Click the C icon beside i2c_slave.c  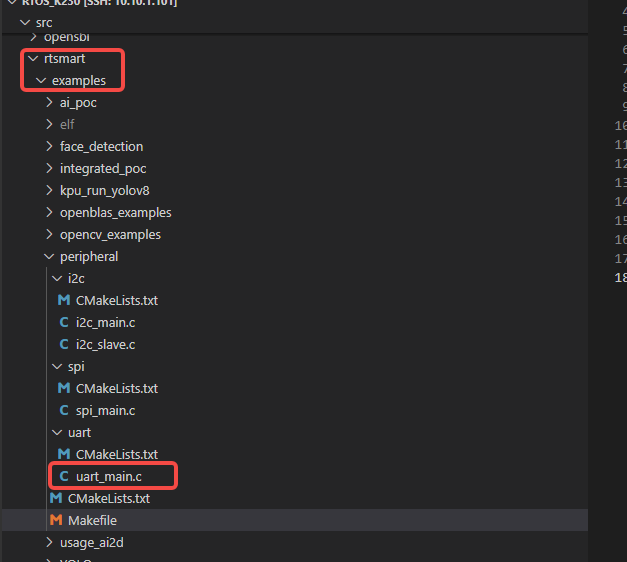64,344
